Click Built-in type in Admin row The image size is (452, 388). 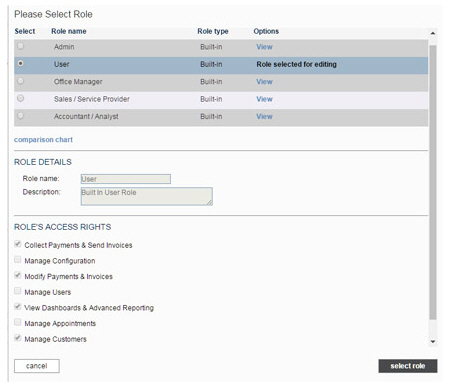[x=211, y=47]
